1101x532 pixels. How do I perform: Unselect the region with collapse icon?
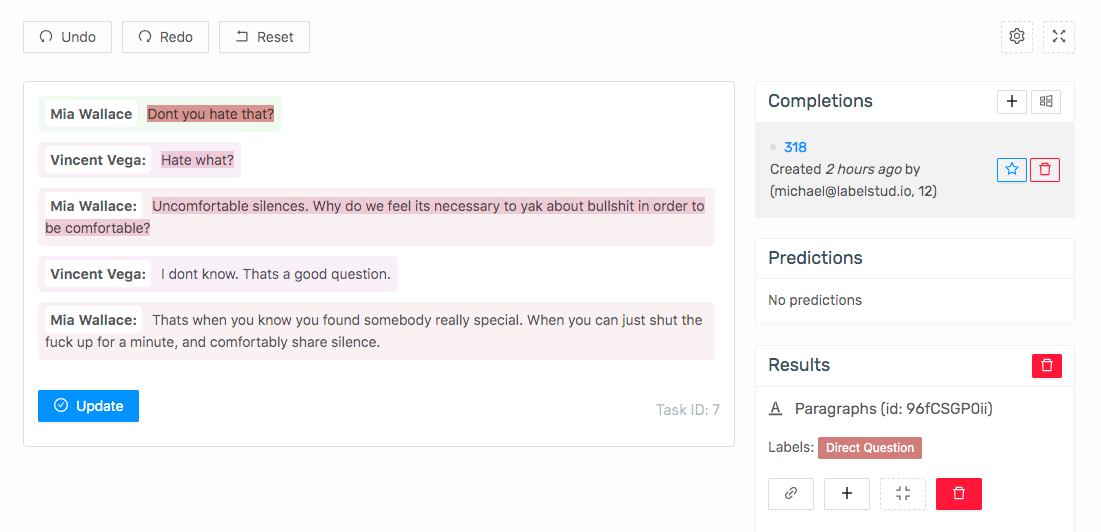[x=903, y=493]
